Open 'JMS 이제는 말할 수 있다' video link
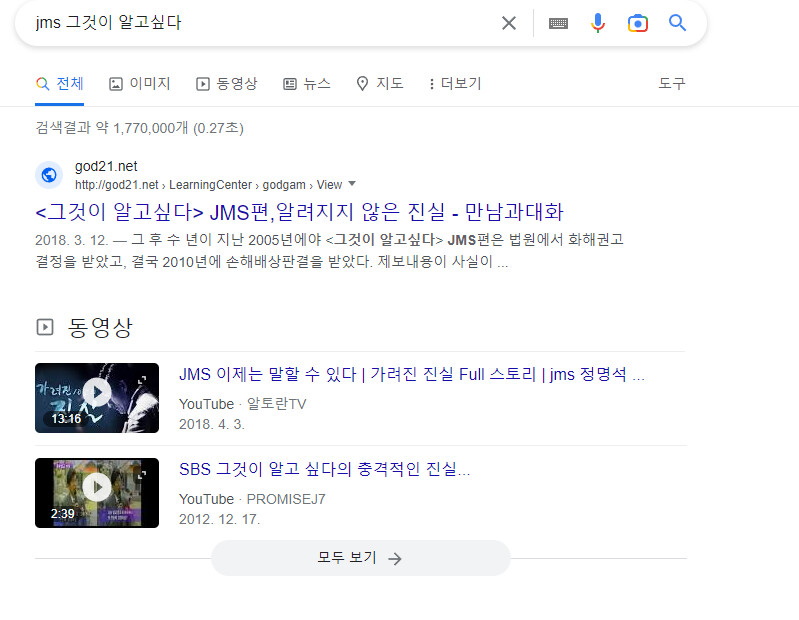The width and height of the screenshot is (799, 620). pyautogui.click(x=412, y=374)
